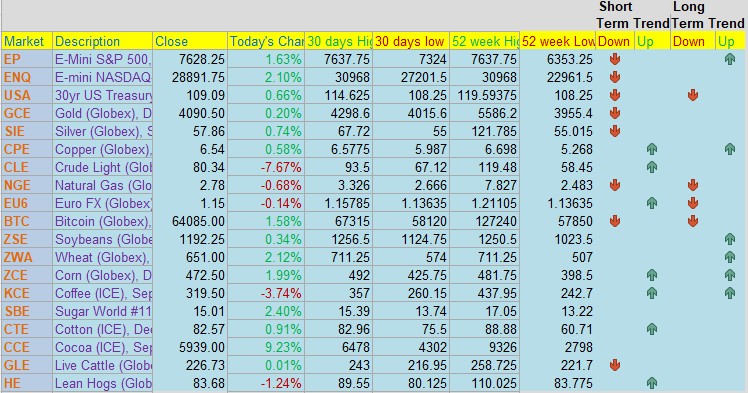
Task: Select the 52 week Low column header
Action: pos(557,41)
